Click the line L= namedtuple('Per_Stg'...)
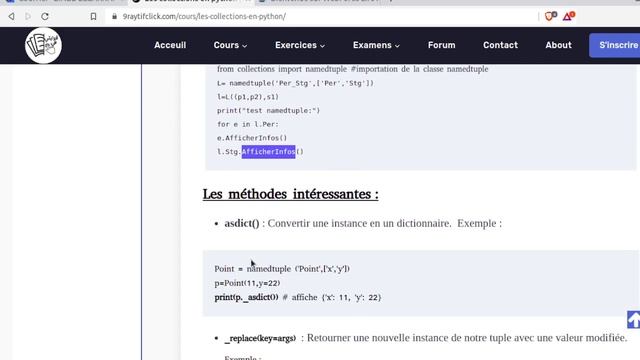This screenshot has width=640, height=360. 295,83
